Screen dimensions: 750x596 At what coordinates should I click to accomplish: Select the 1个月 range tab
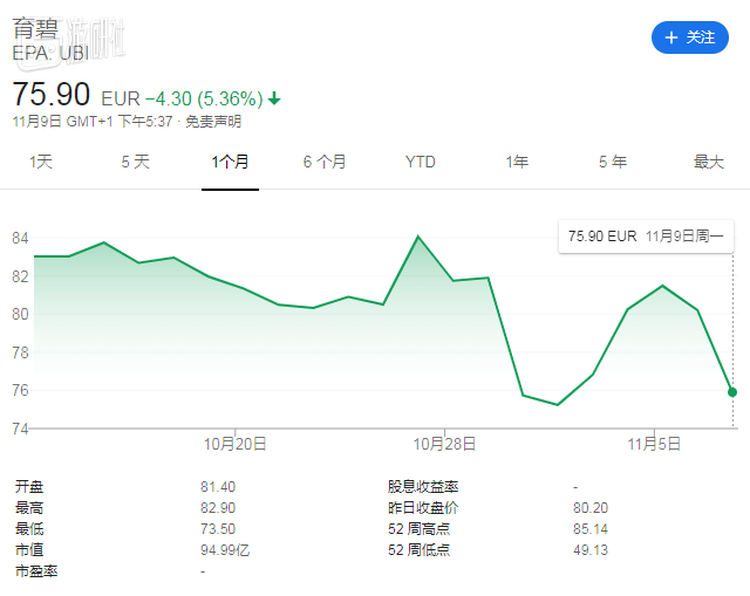[230, 161]
